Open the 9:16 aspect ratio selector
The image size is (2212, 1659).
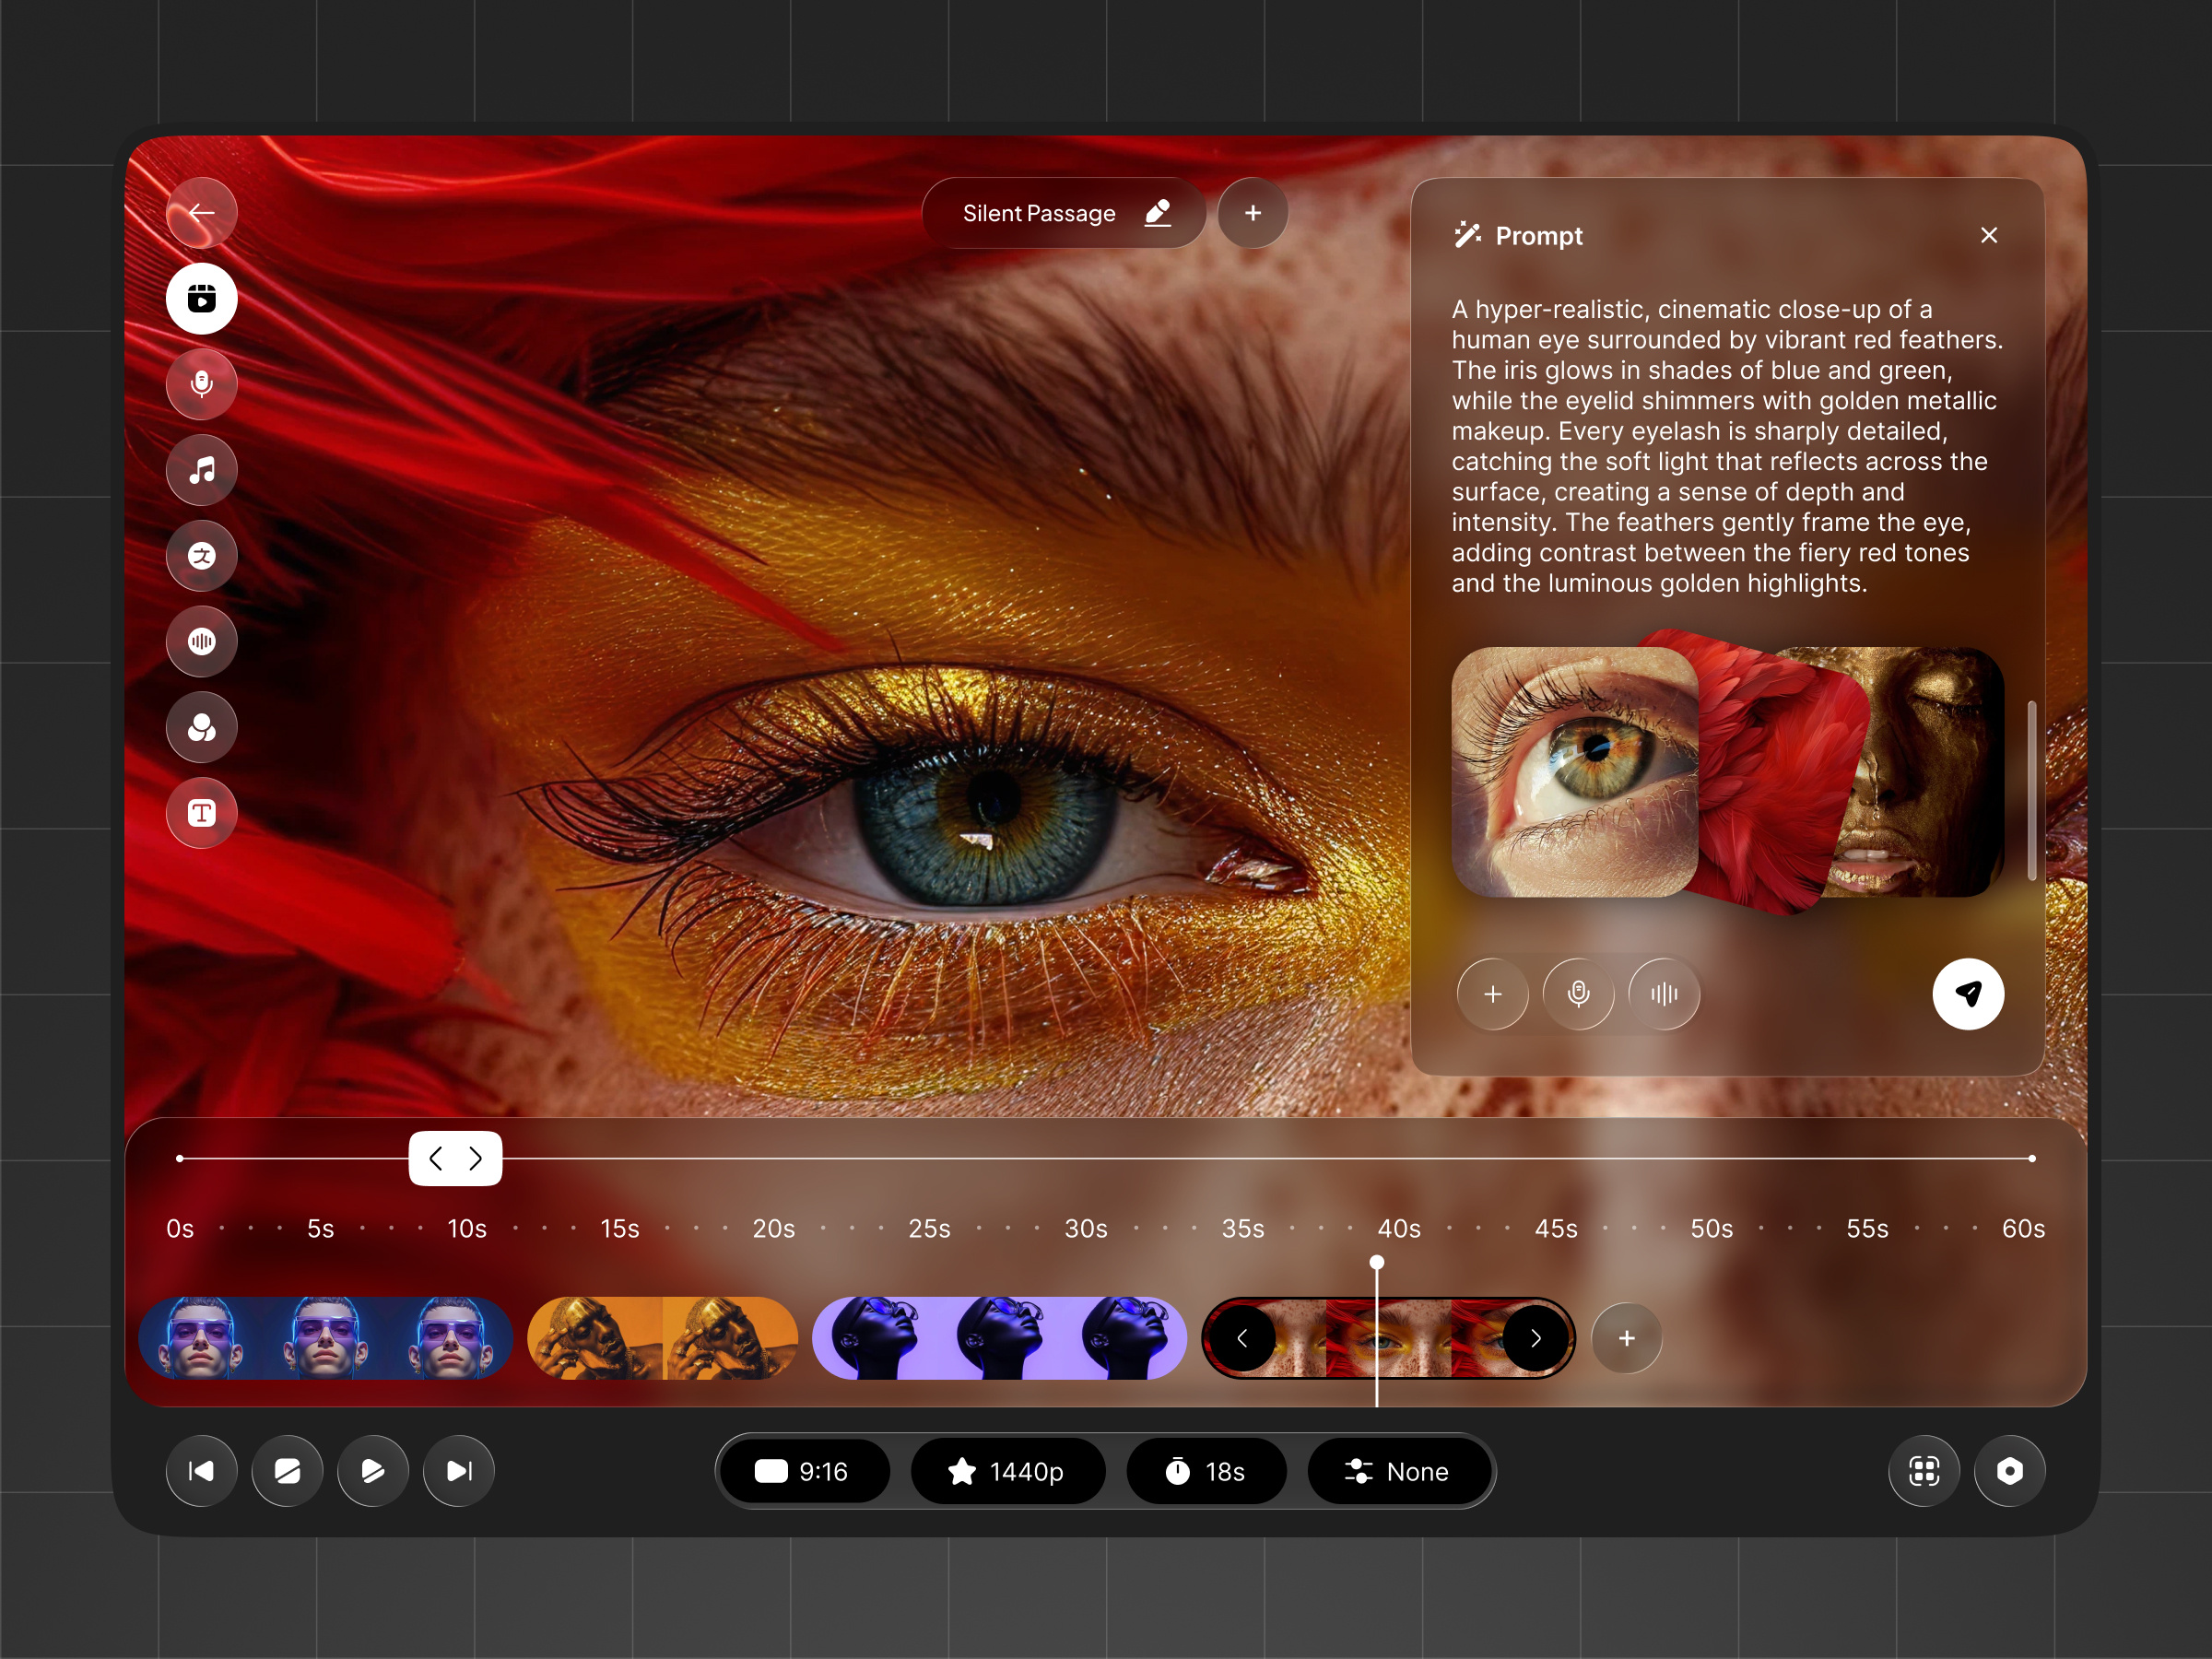(804, 1471)
